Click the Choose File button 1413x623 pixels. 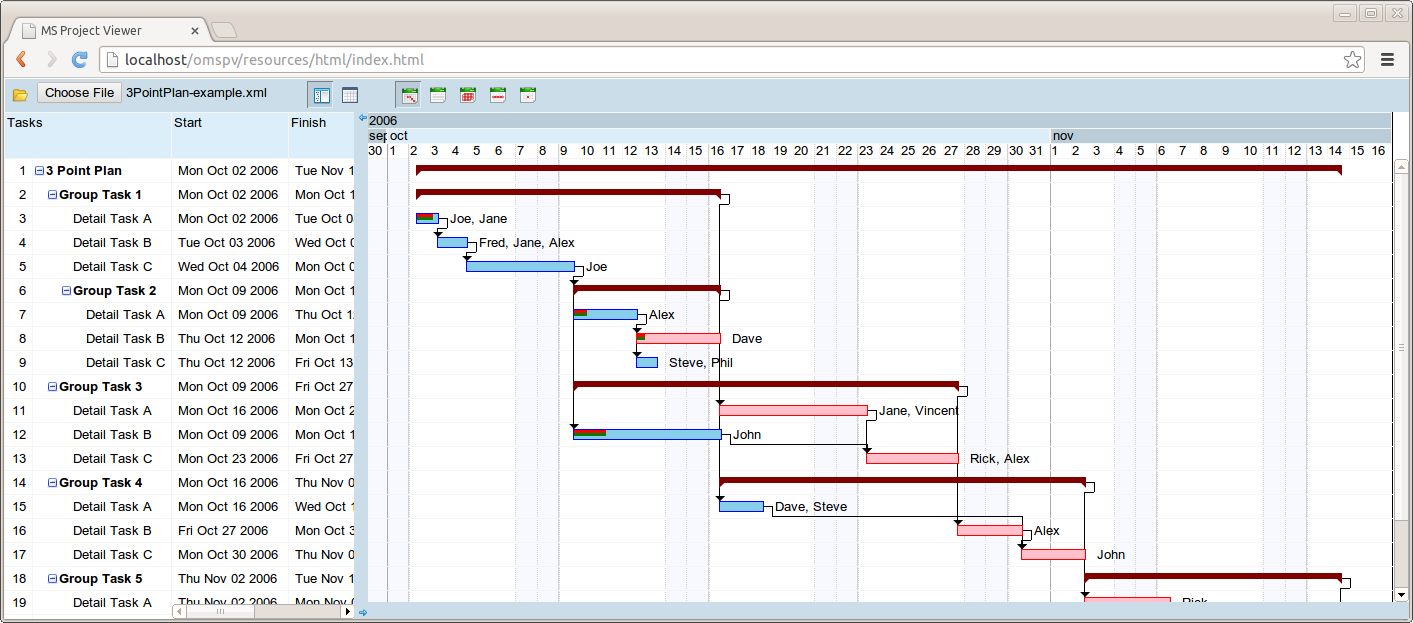click(79, 93)
